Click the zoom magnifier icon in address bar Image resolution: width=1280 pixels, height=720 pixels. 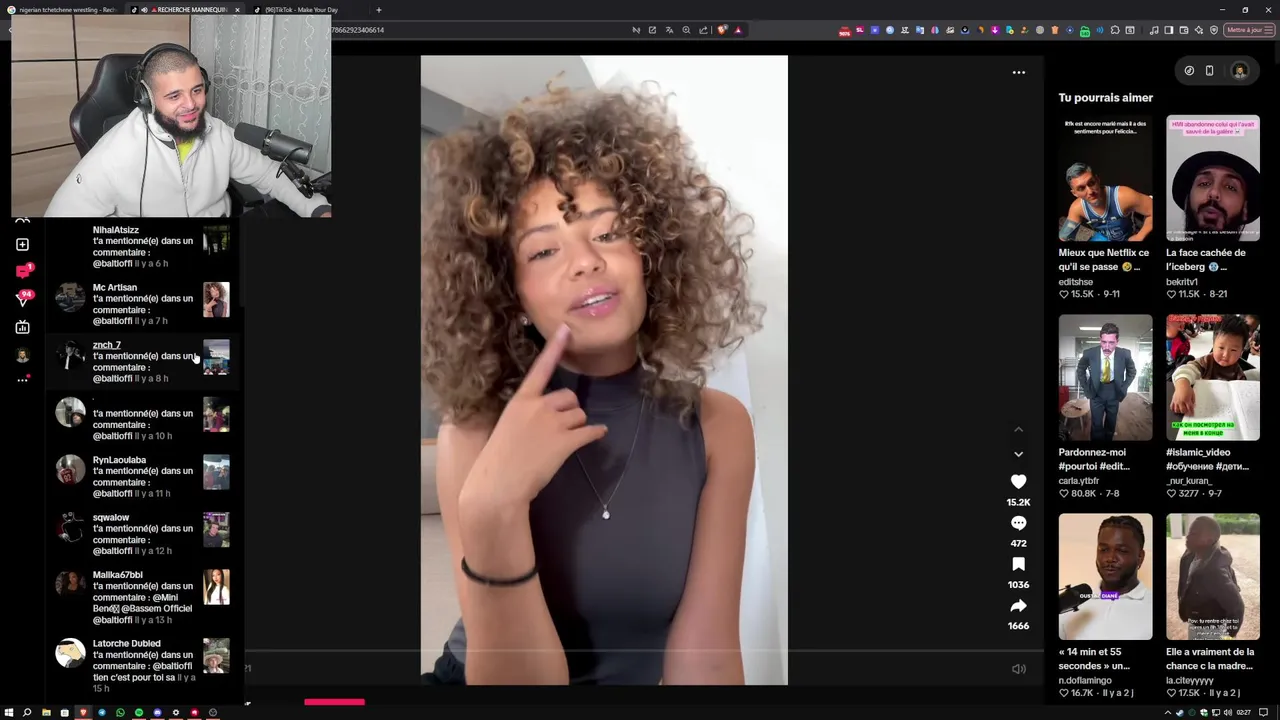click(686, 30)
